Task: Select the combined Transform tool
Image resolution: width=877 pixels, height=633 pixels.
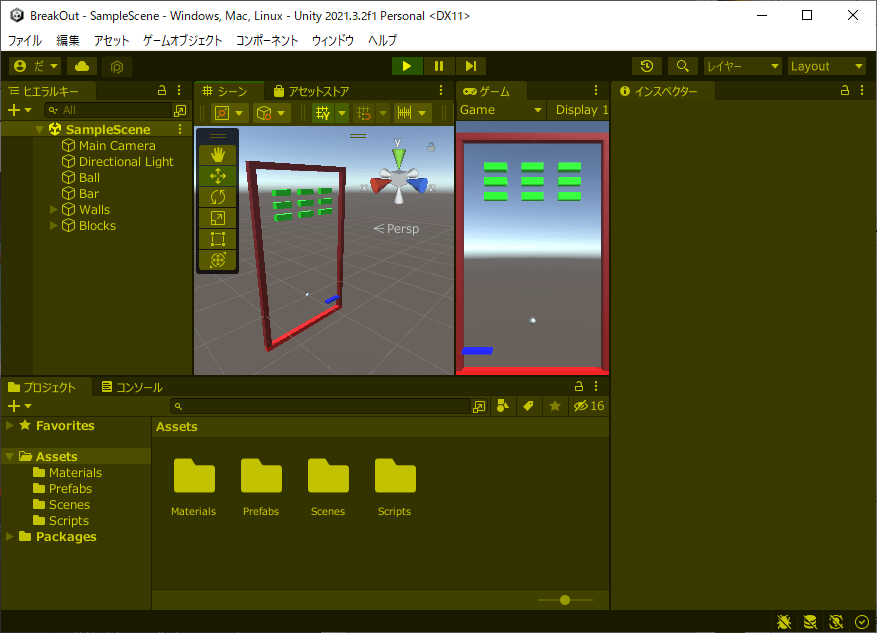Action: coord(218,260)
